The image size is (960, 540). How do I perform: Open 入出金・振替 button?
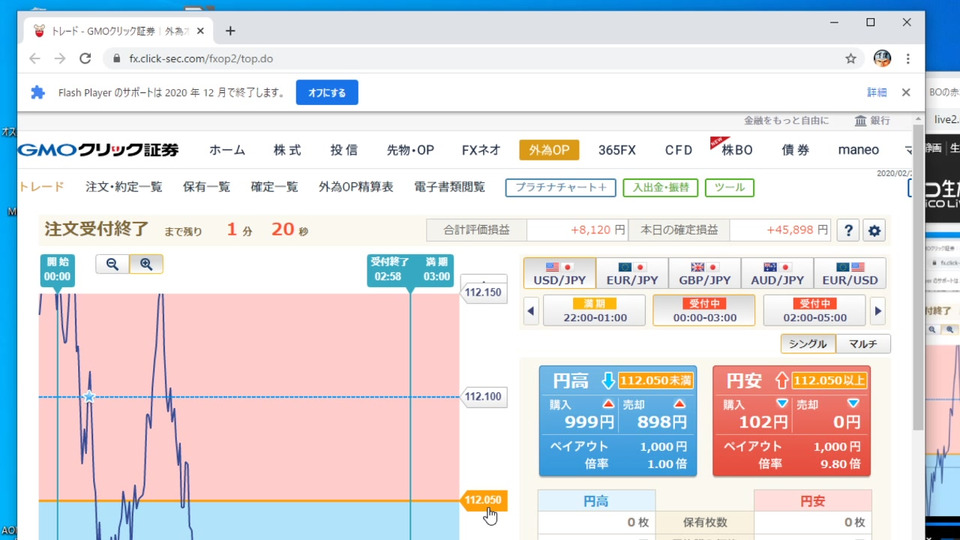661,187
